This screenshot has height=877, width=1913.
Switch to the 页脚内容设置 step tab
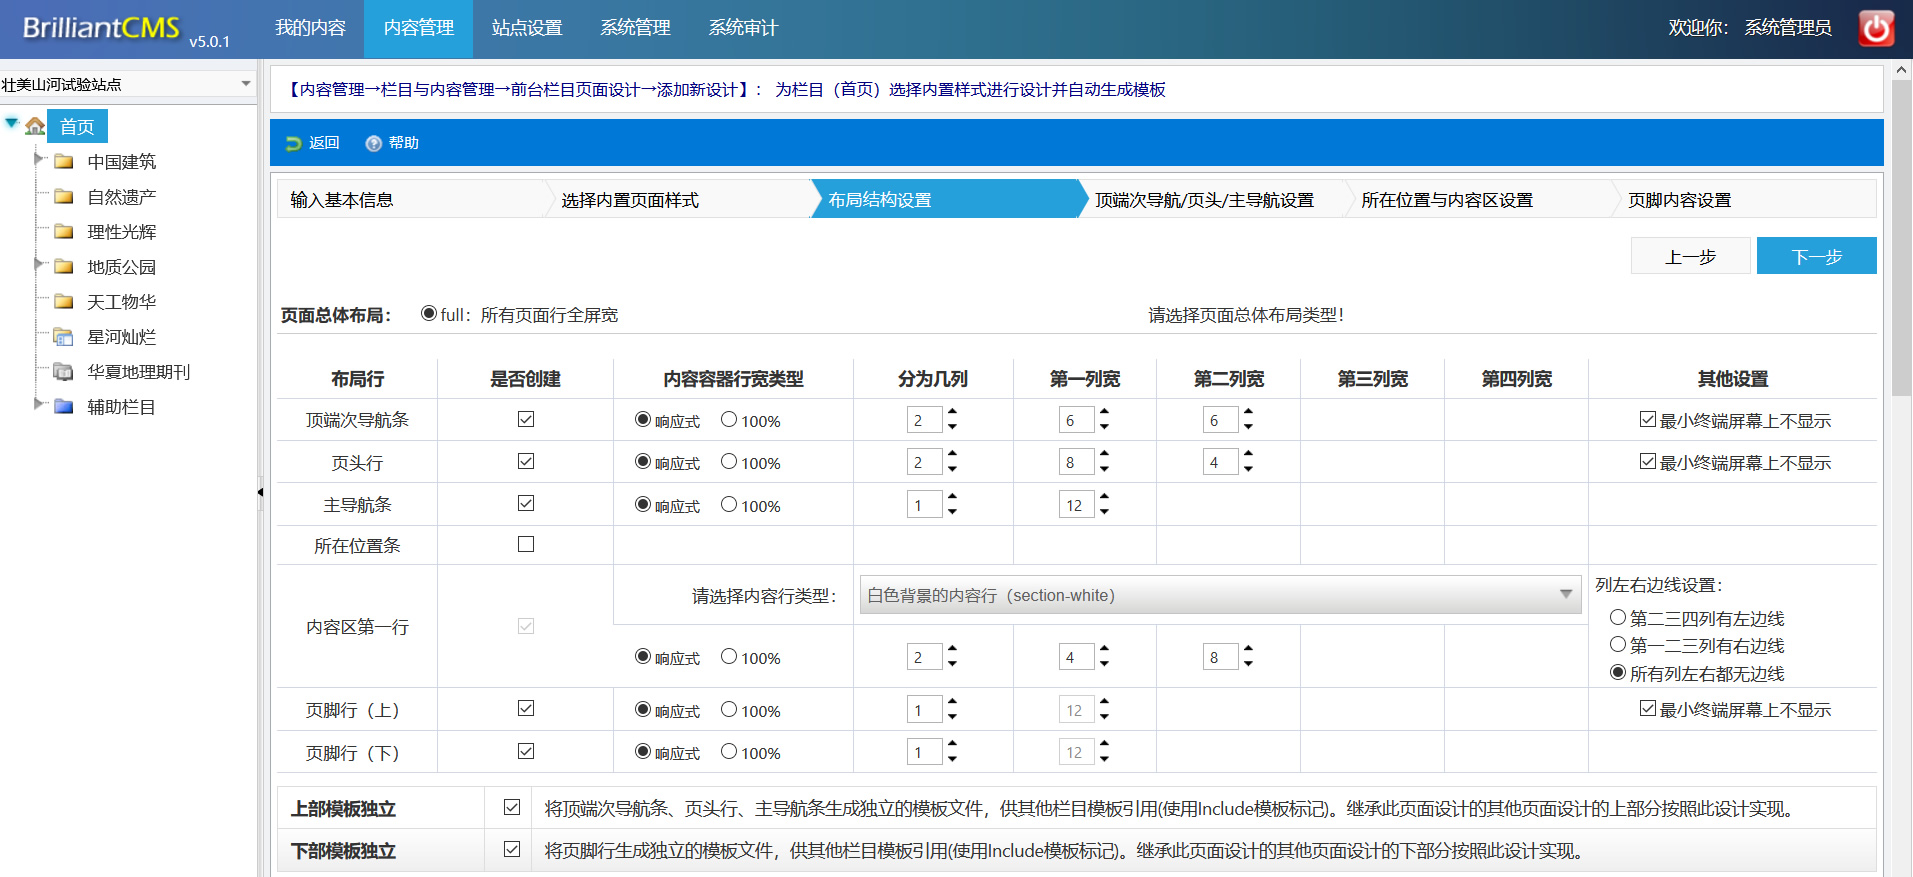point(1680,200)
